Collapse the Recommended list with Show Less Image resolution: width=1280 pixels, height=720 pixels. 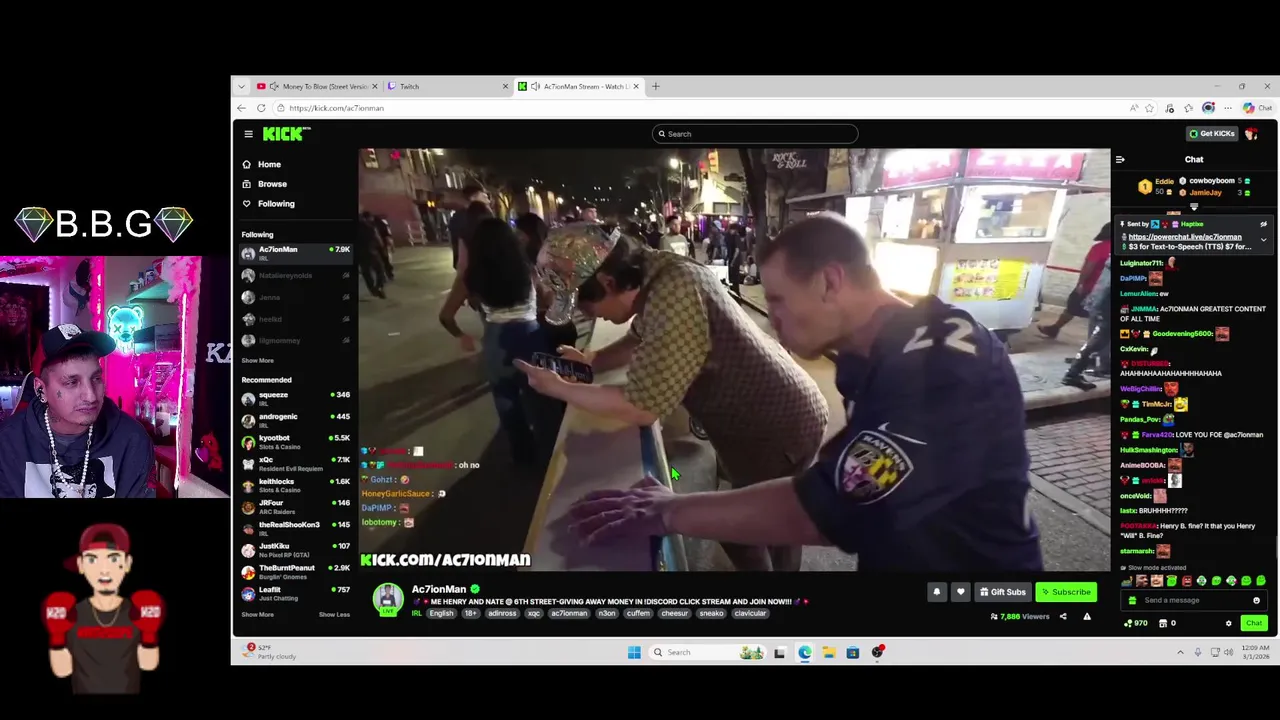(x=334, y=615)
